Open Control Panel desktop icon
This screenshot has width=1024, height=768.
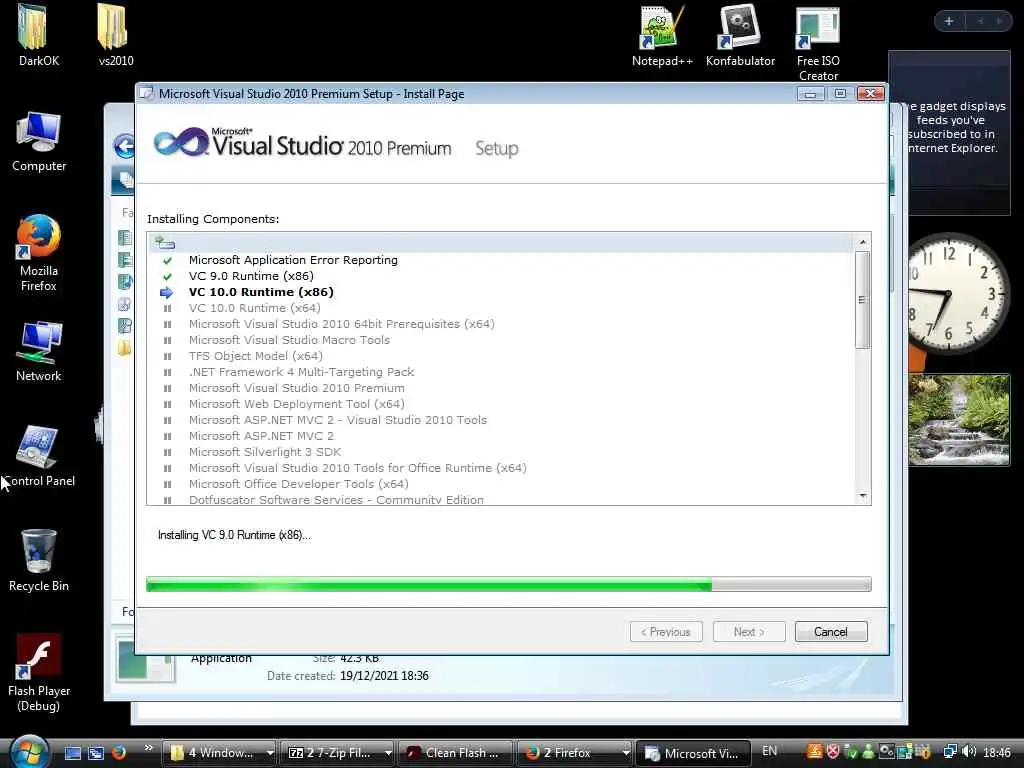tap(39, 456)
